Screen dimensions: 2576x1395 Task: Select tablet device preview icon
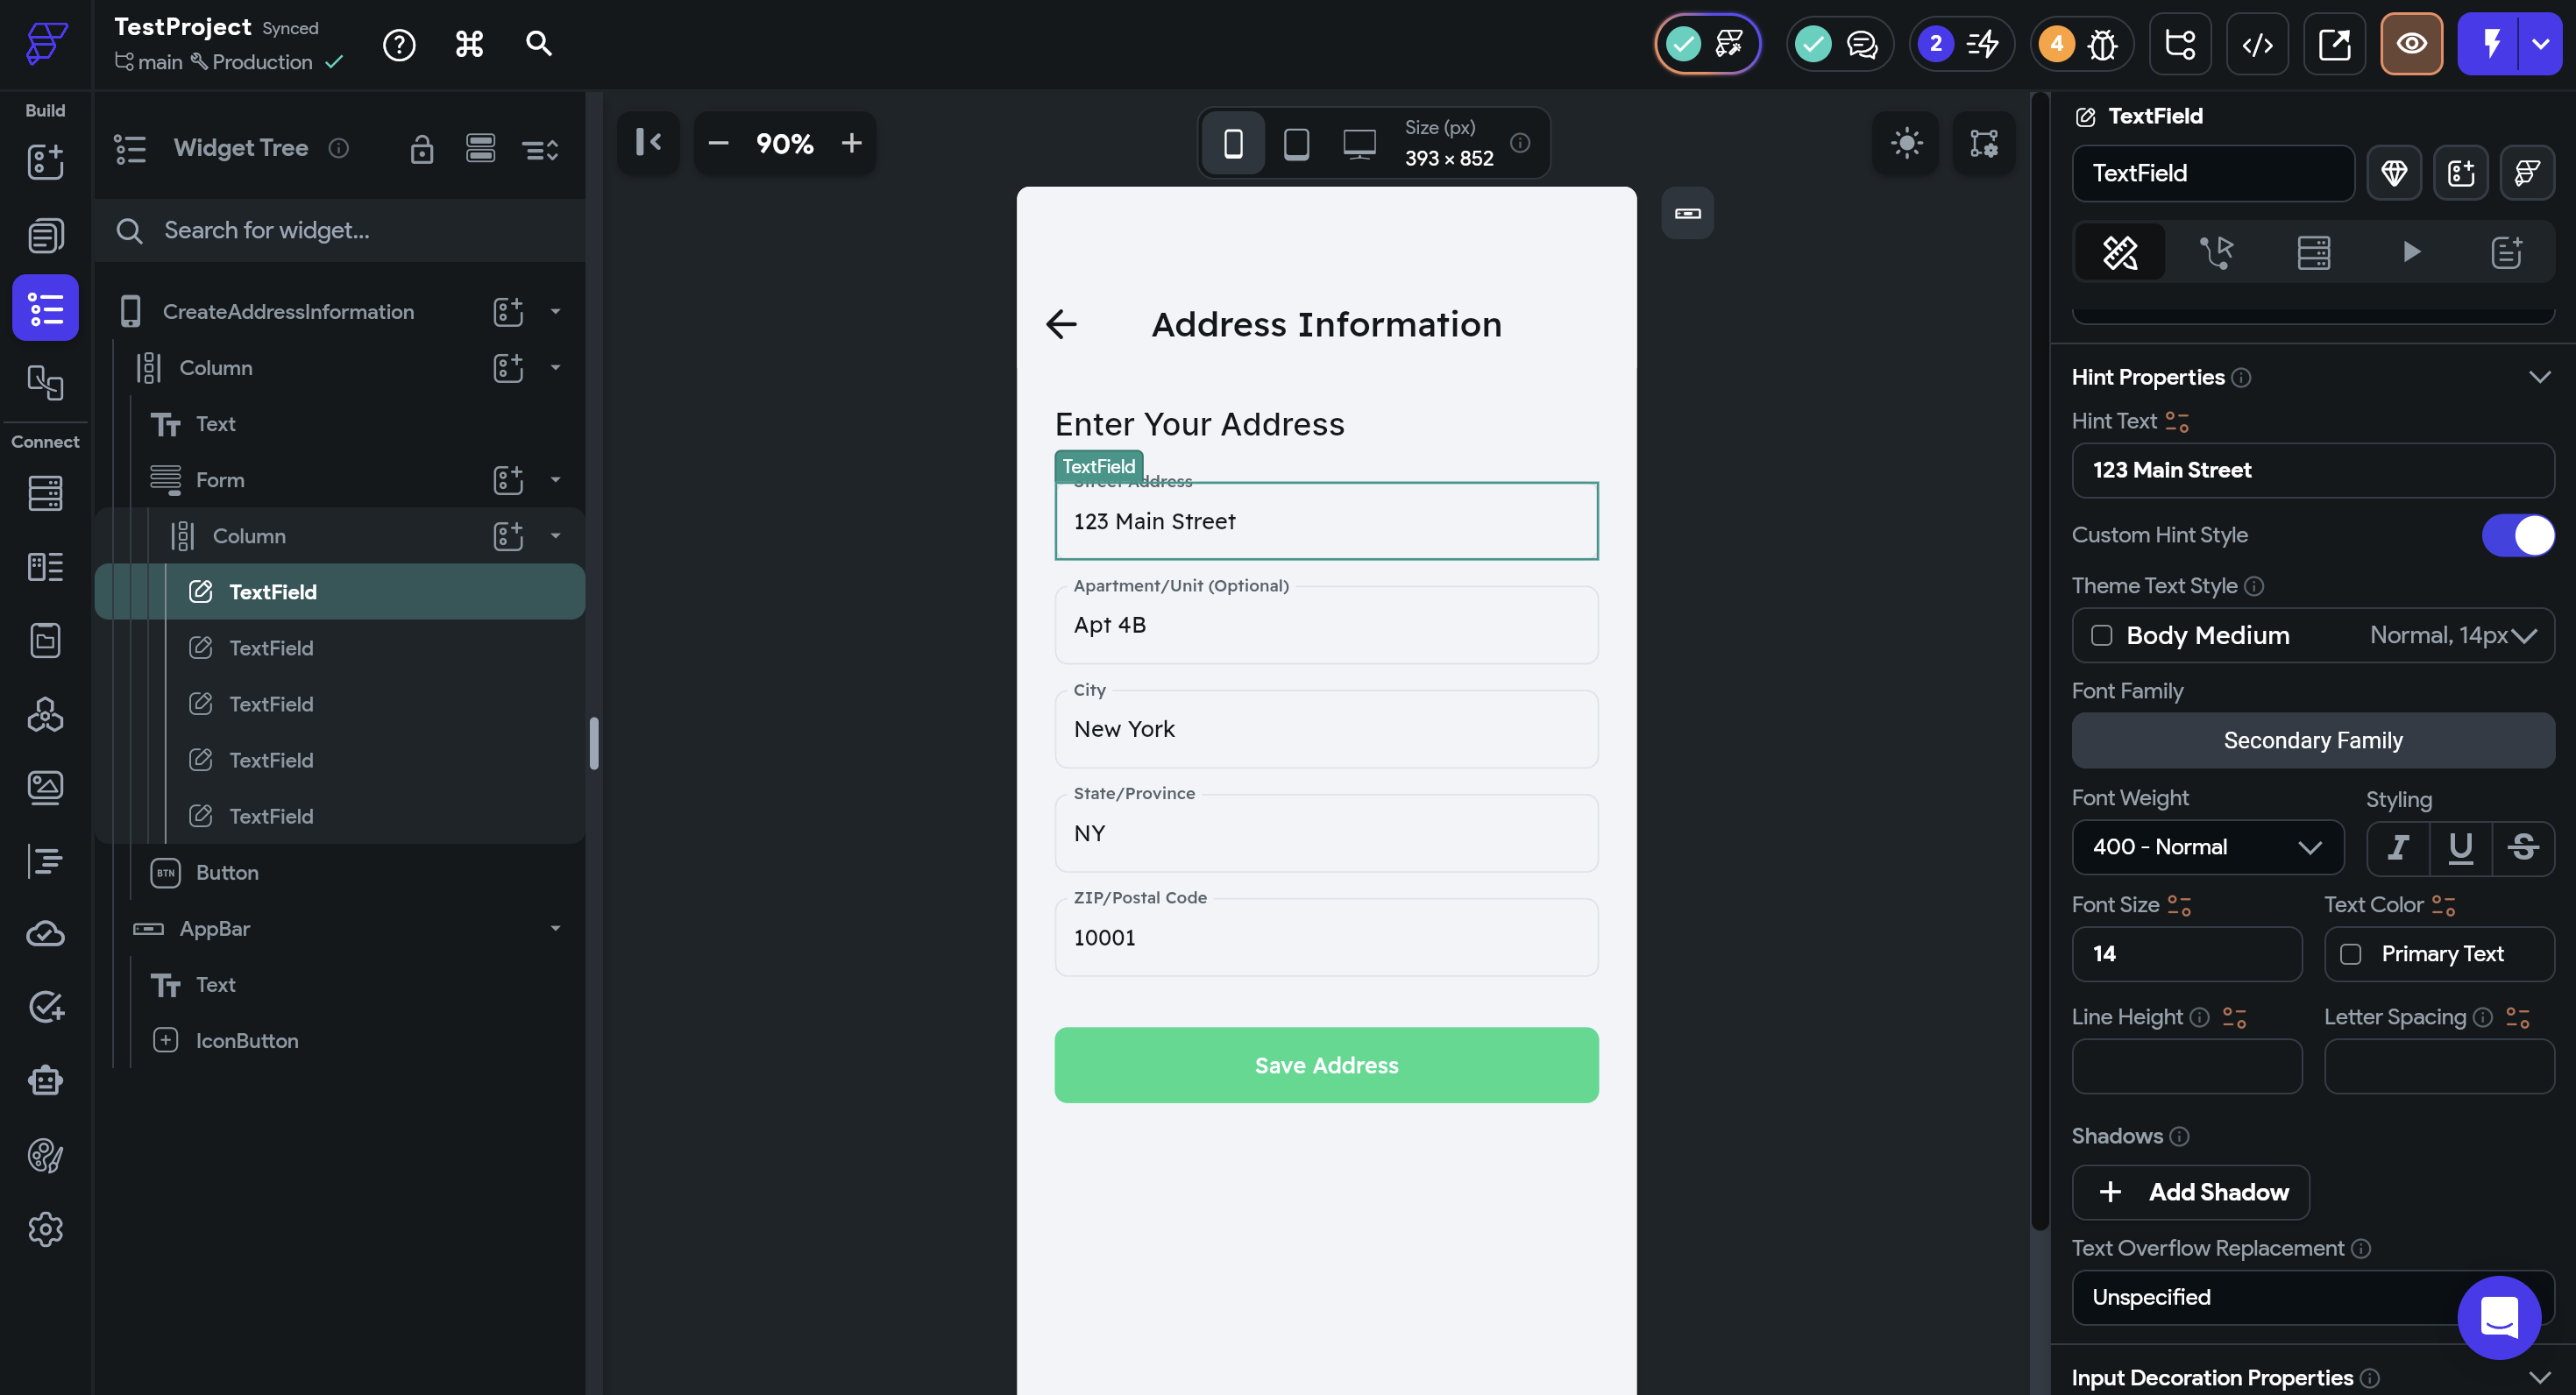[1296, 143]
